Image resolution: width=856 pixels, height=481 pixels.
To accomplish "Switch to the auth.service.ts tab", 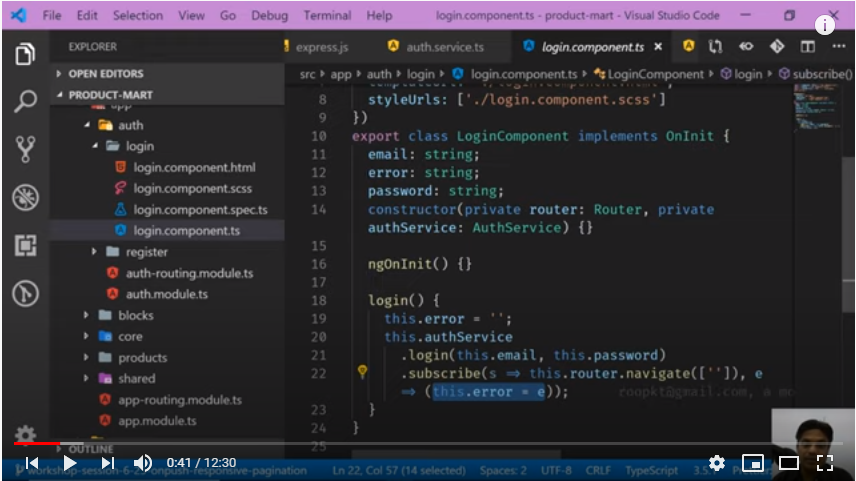I will pyautogui.click(x=445, y=47).
